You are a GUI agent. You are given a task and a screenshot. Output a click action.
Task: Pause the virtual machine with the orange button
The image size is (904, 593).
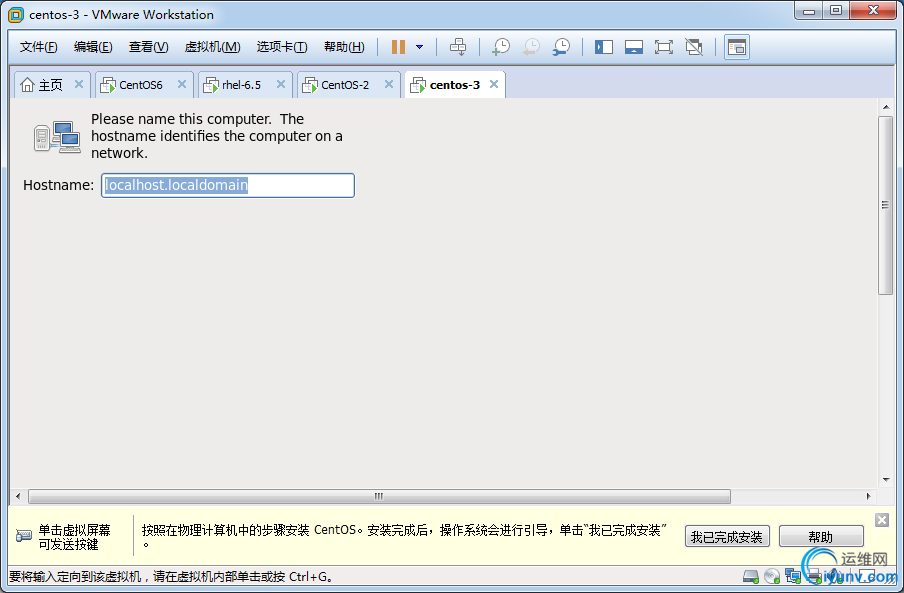pyautogui.click(x=398, y=47)
